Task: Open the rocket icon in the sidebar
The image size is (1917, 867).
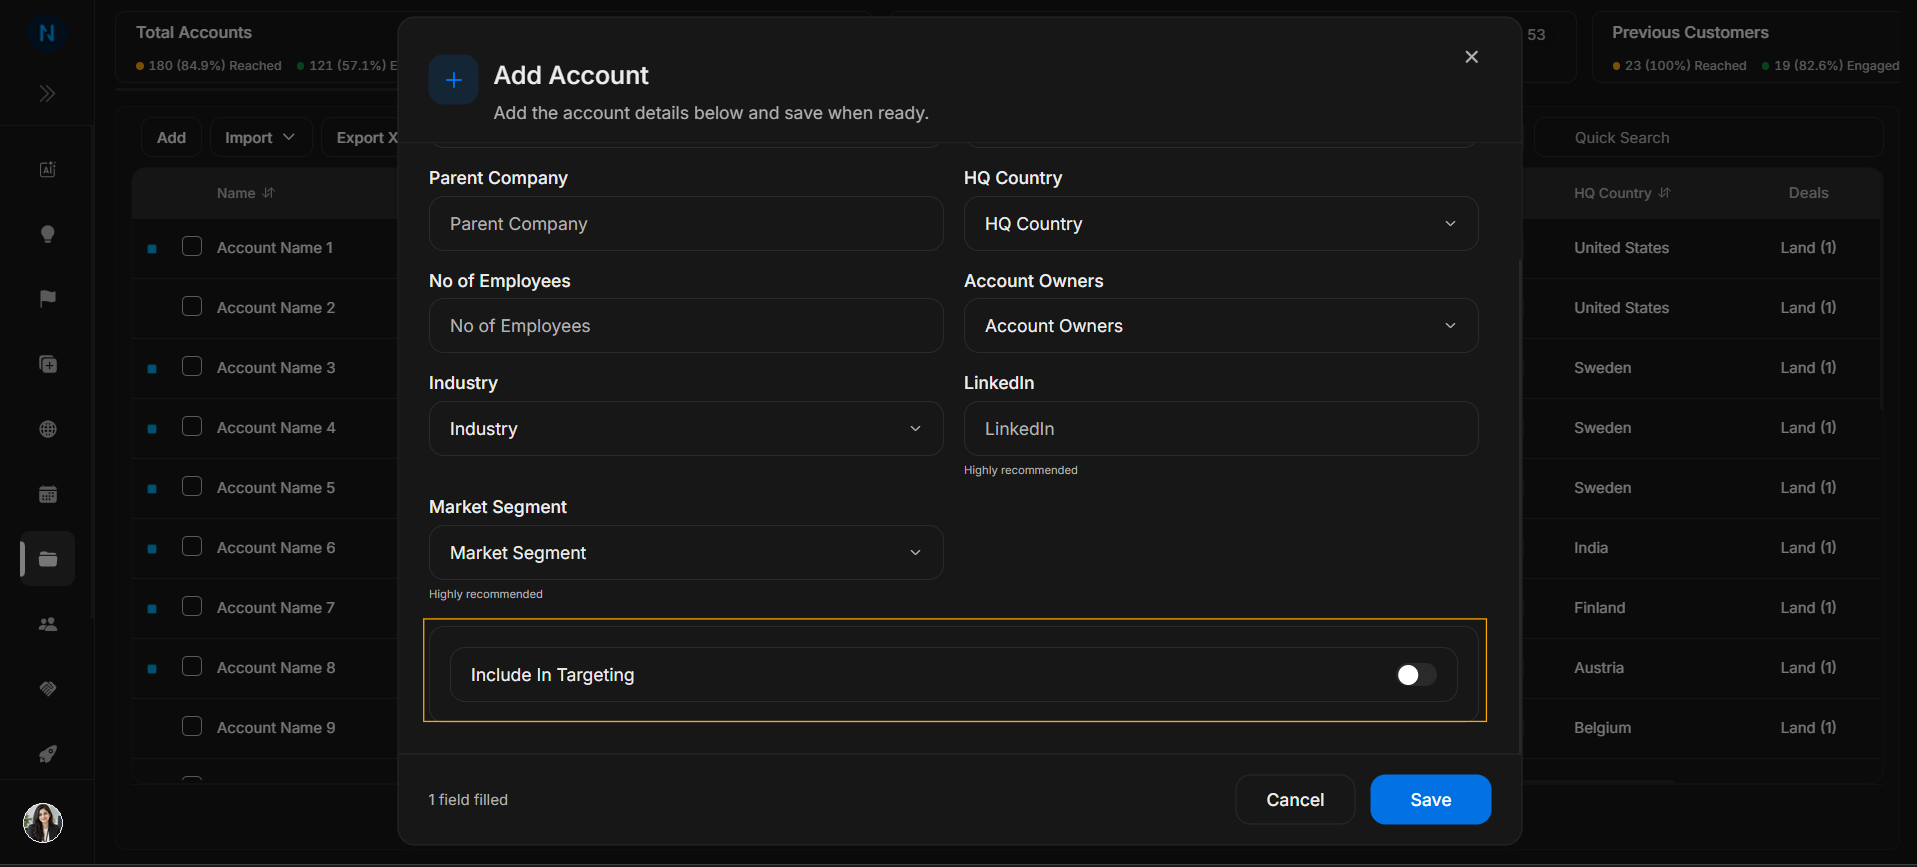Action: 47,754
